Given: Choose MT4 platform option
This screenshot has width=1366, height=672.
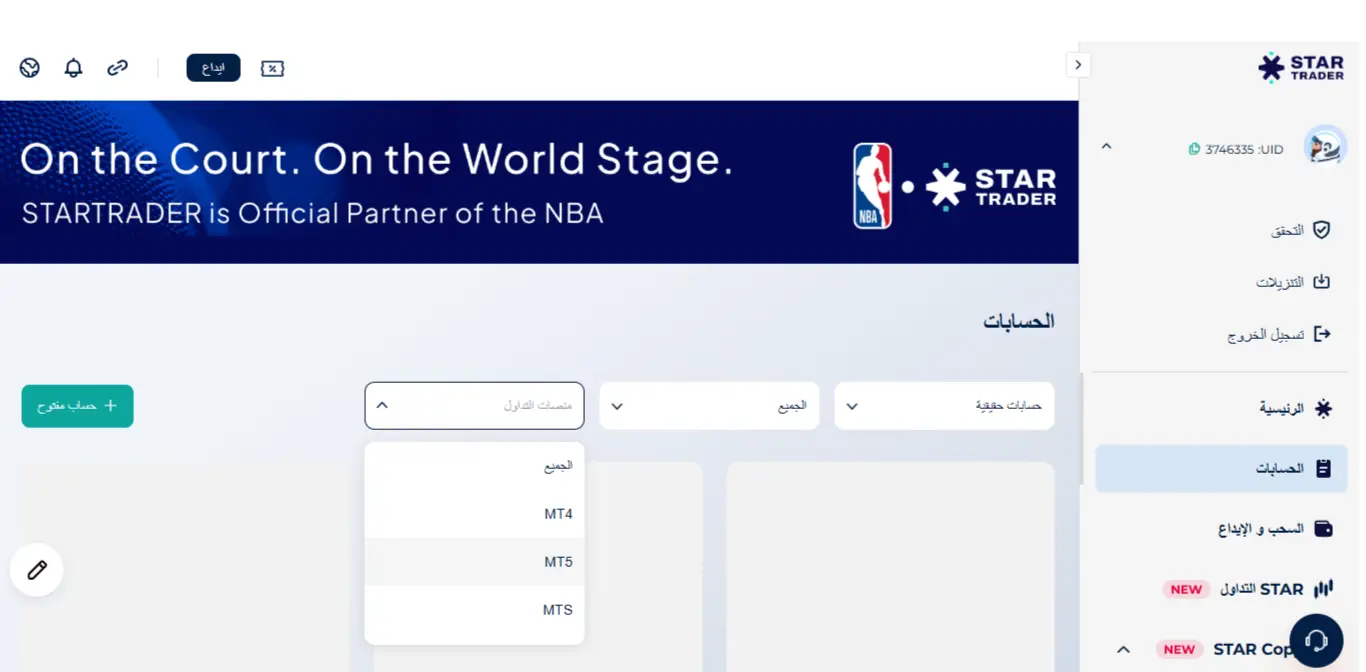Looking at the screenshot, I should coord(474,514).
